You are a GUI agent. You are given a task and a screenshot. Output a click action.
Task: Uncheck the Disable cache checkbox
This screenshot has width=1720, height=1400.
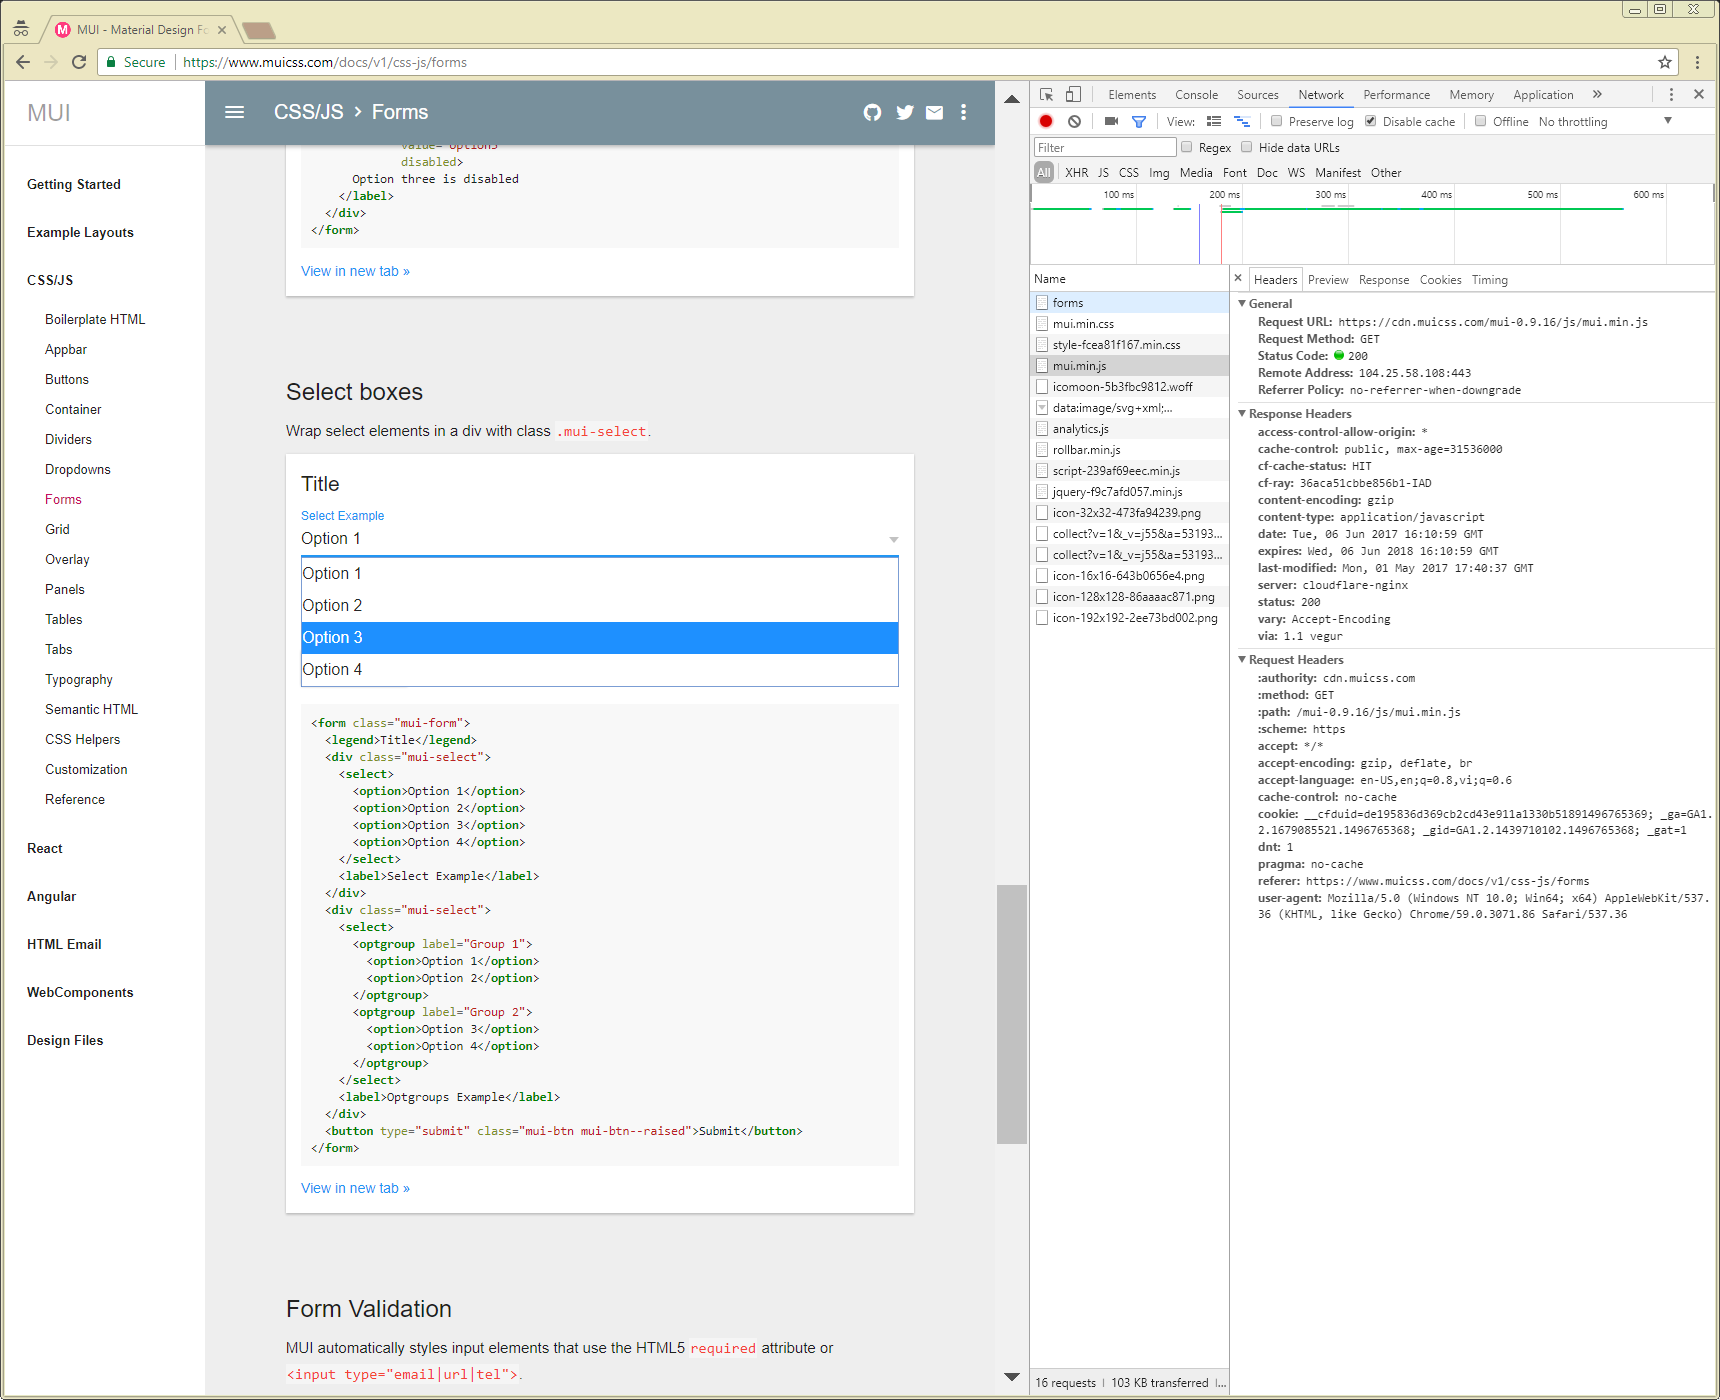click(1370, 121)
